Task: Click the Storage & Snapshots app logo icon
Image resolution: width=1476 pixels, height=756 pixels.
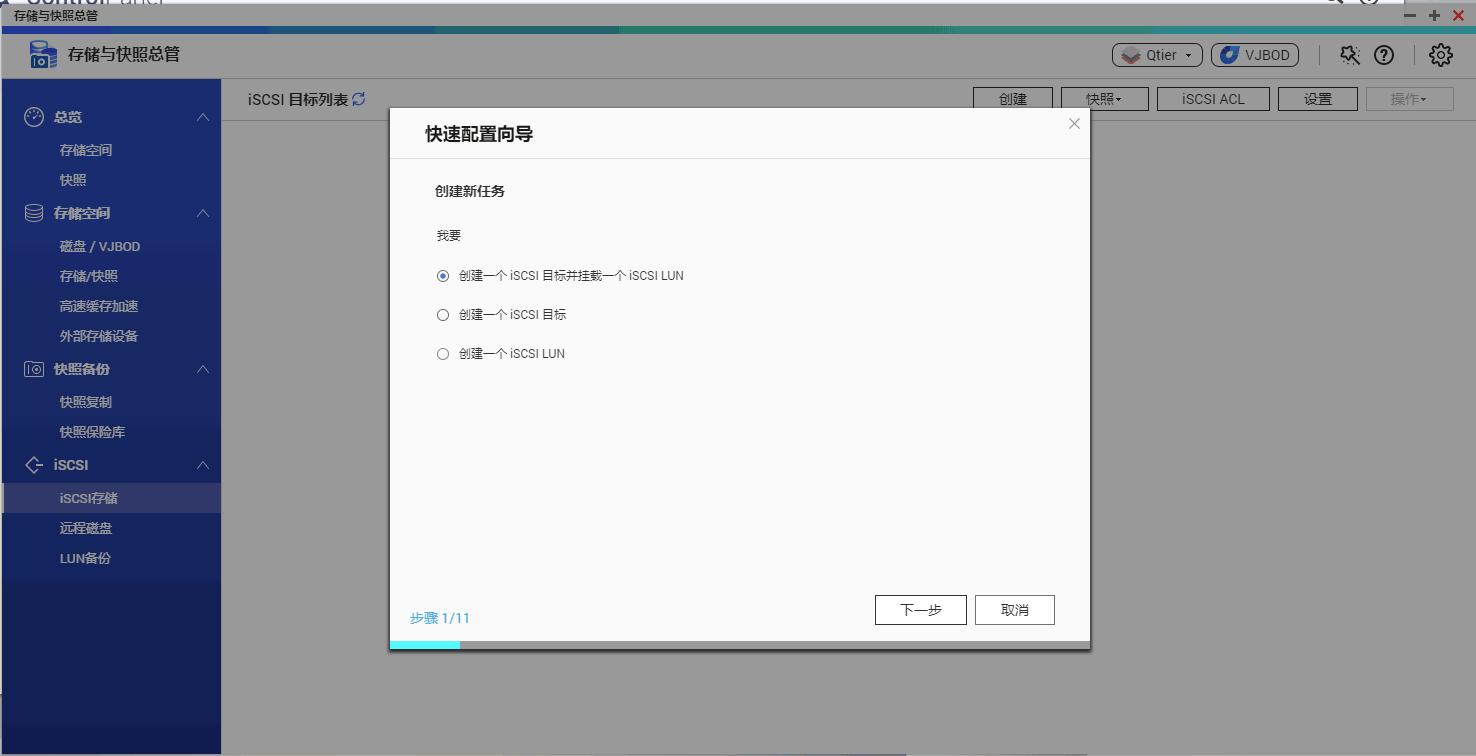Action: click(41, 53)
